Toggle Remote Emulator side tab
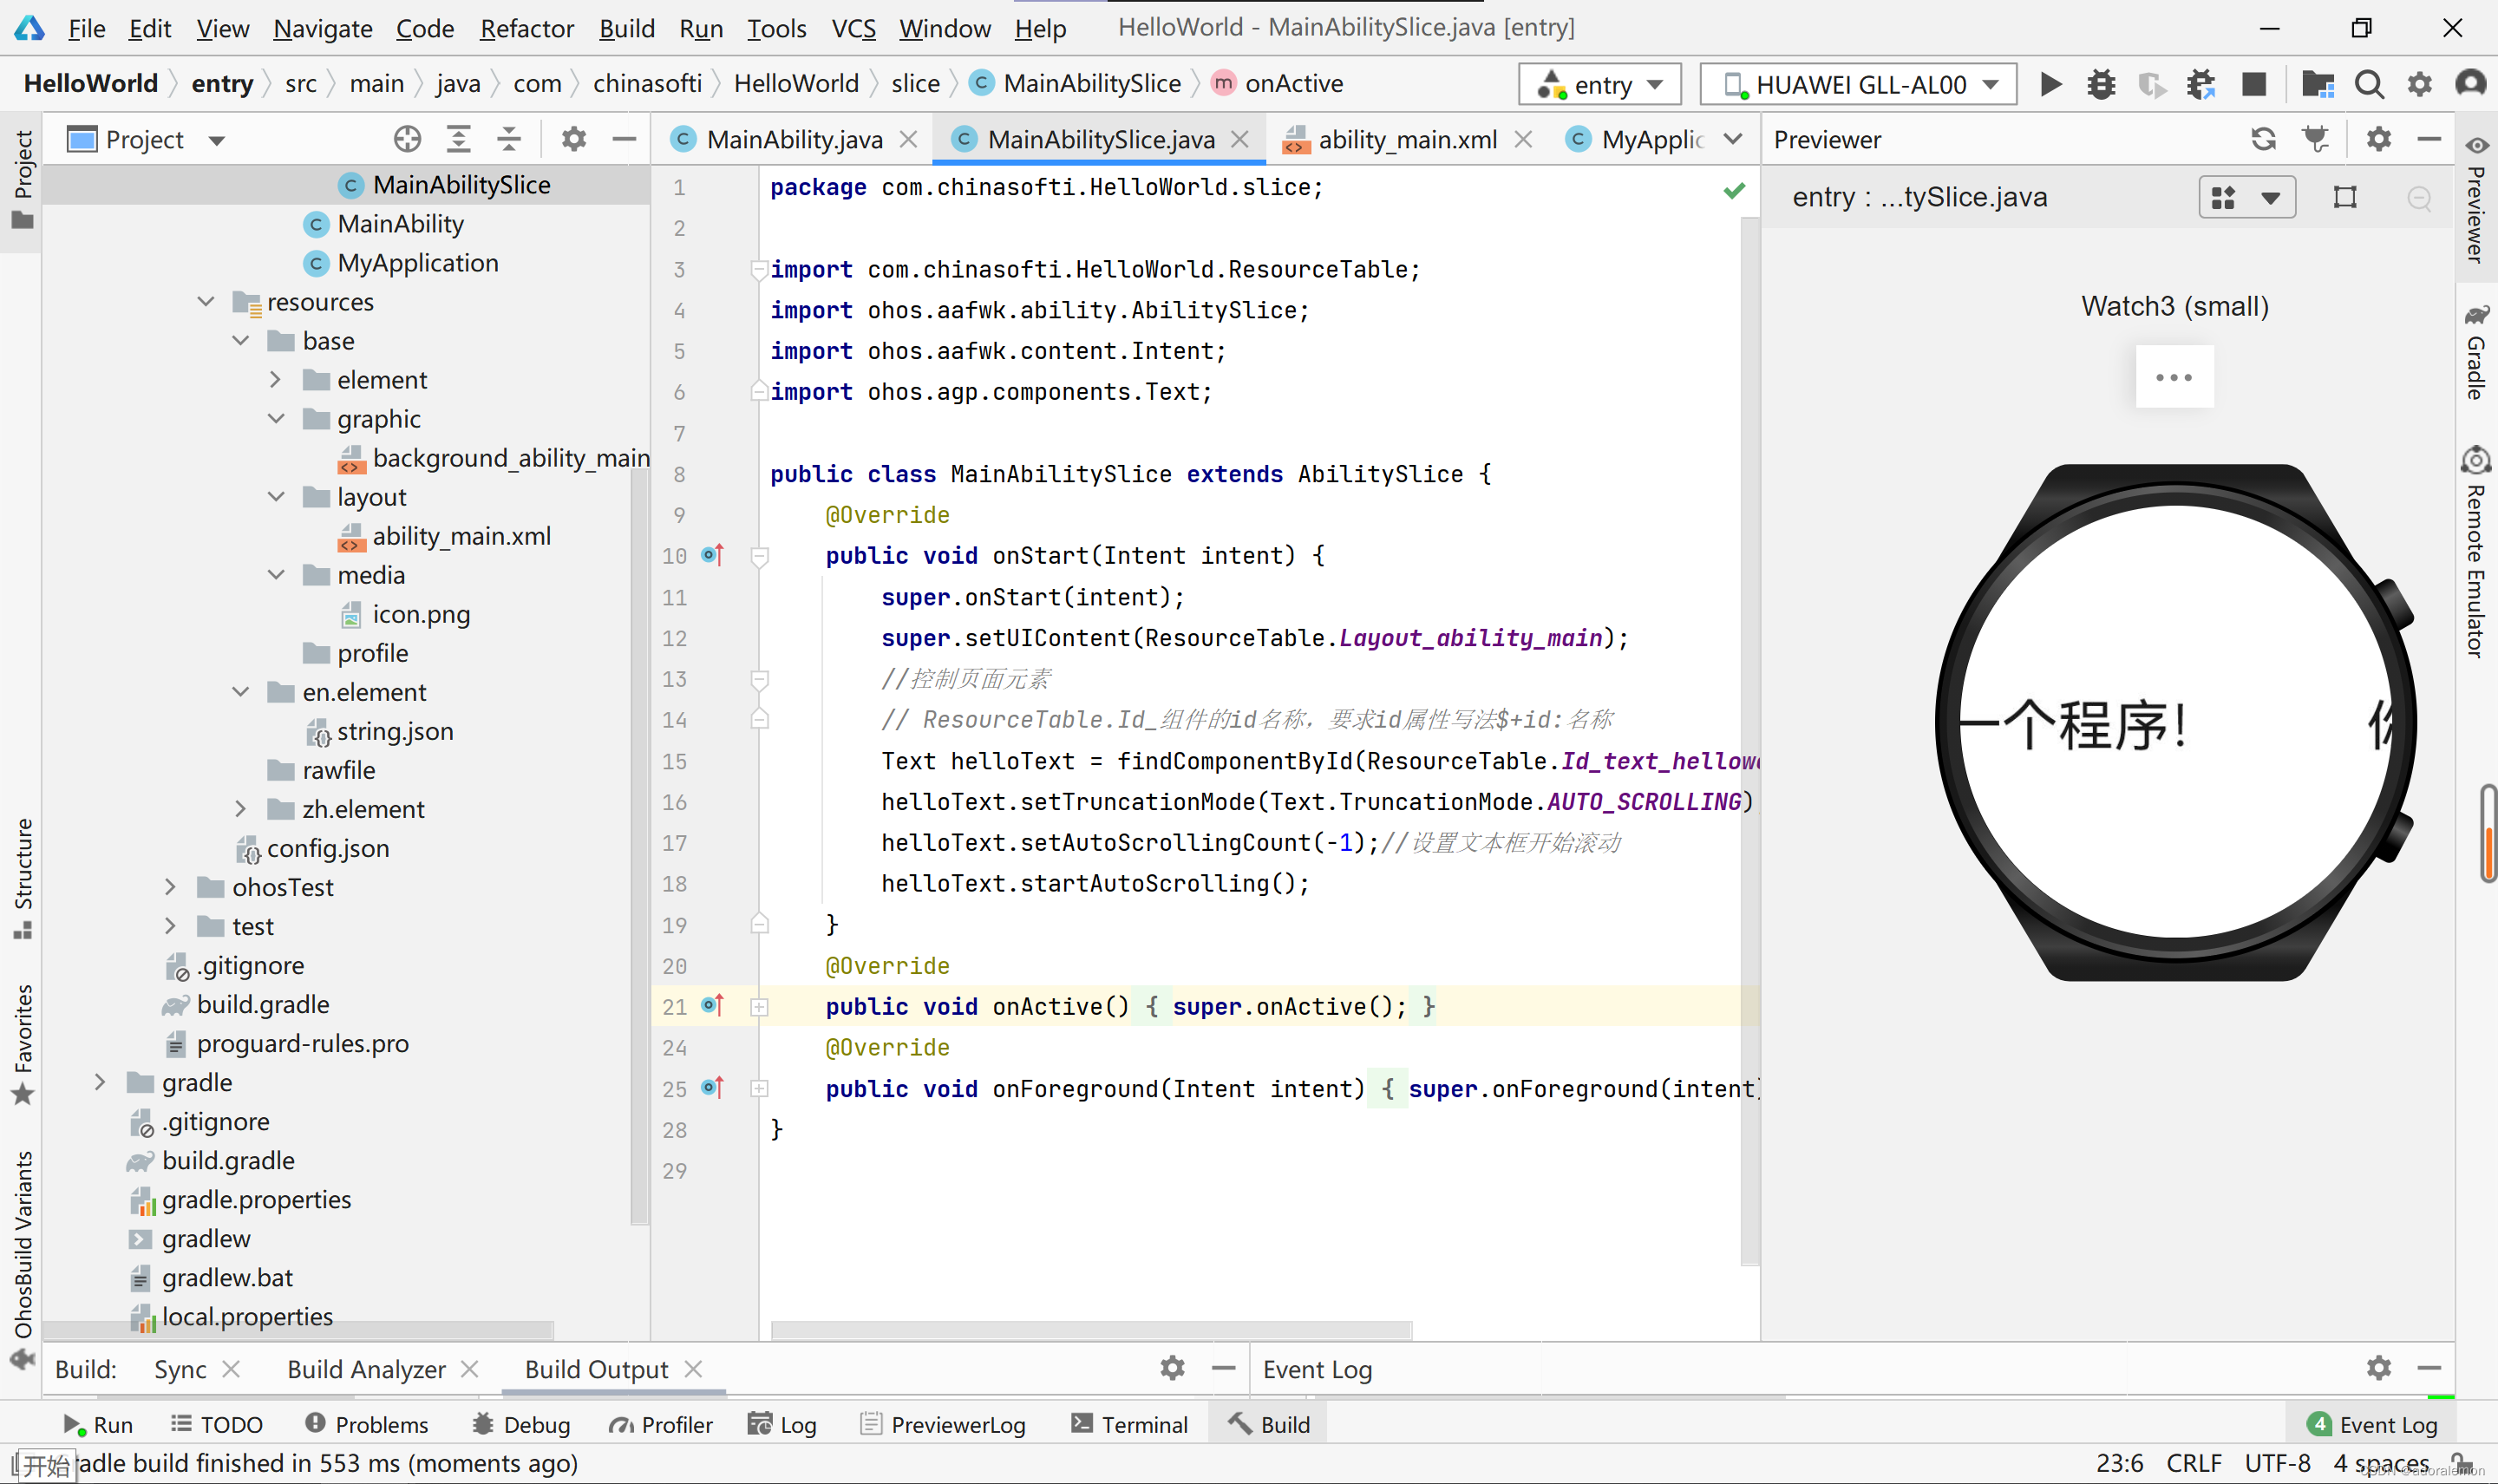 click(x=2476, y=550)
